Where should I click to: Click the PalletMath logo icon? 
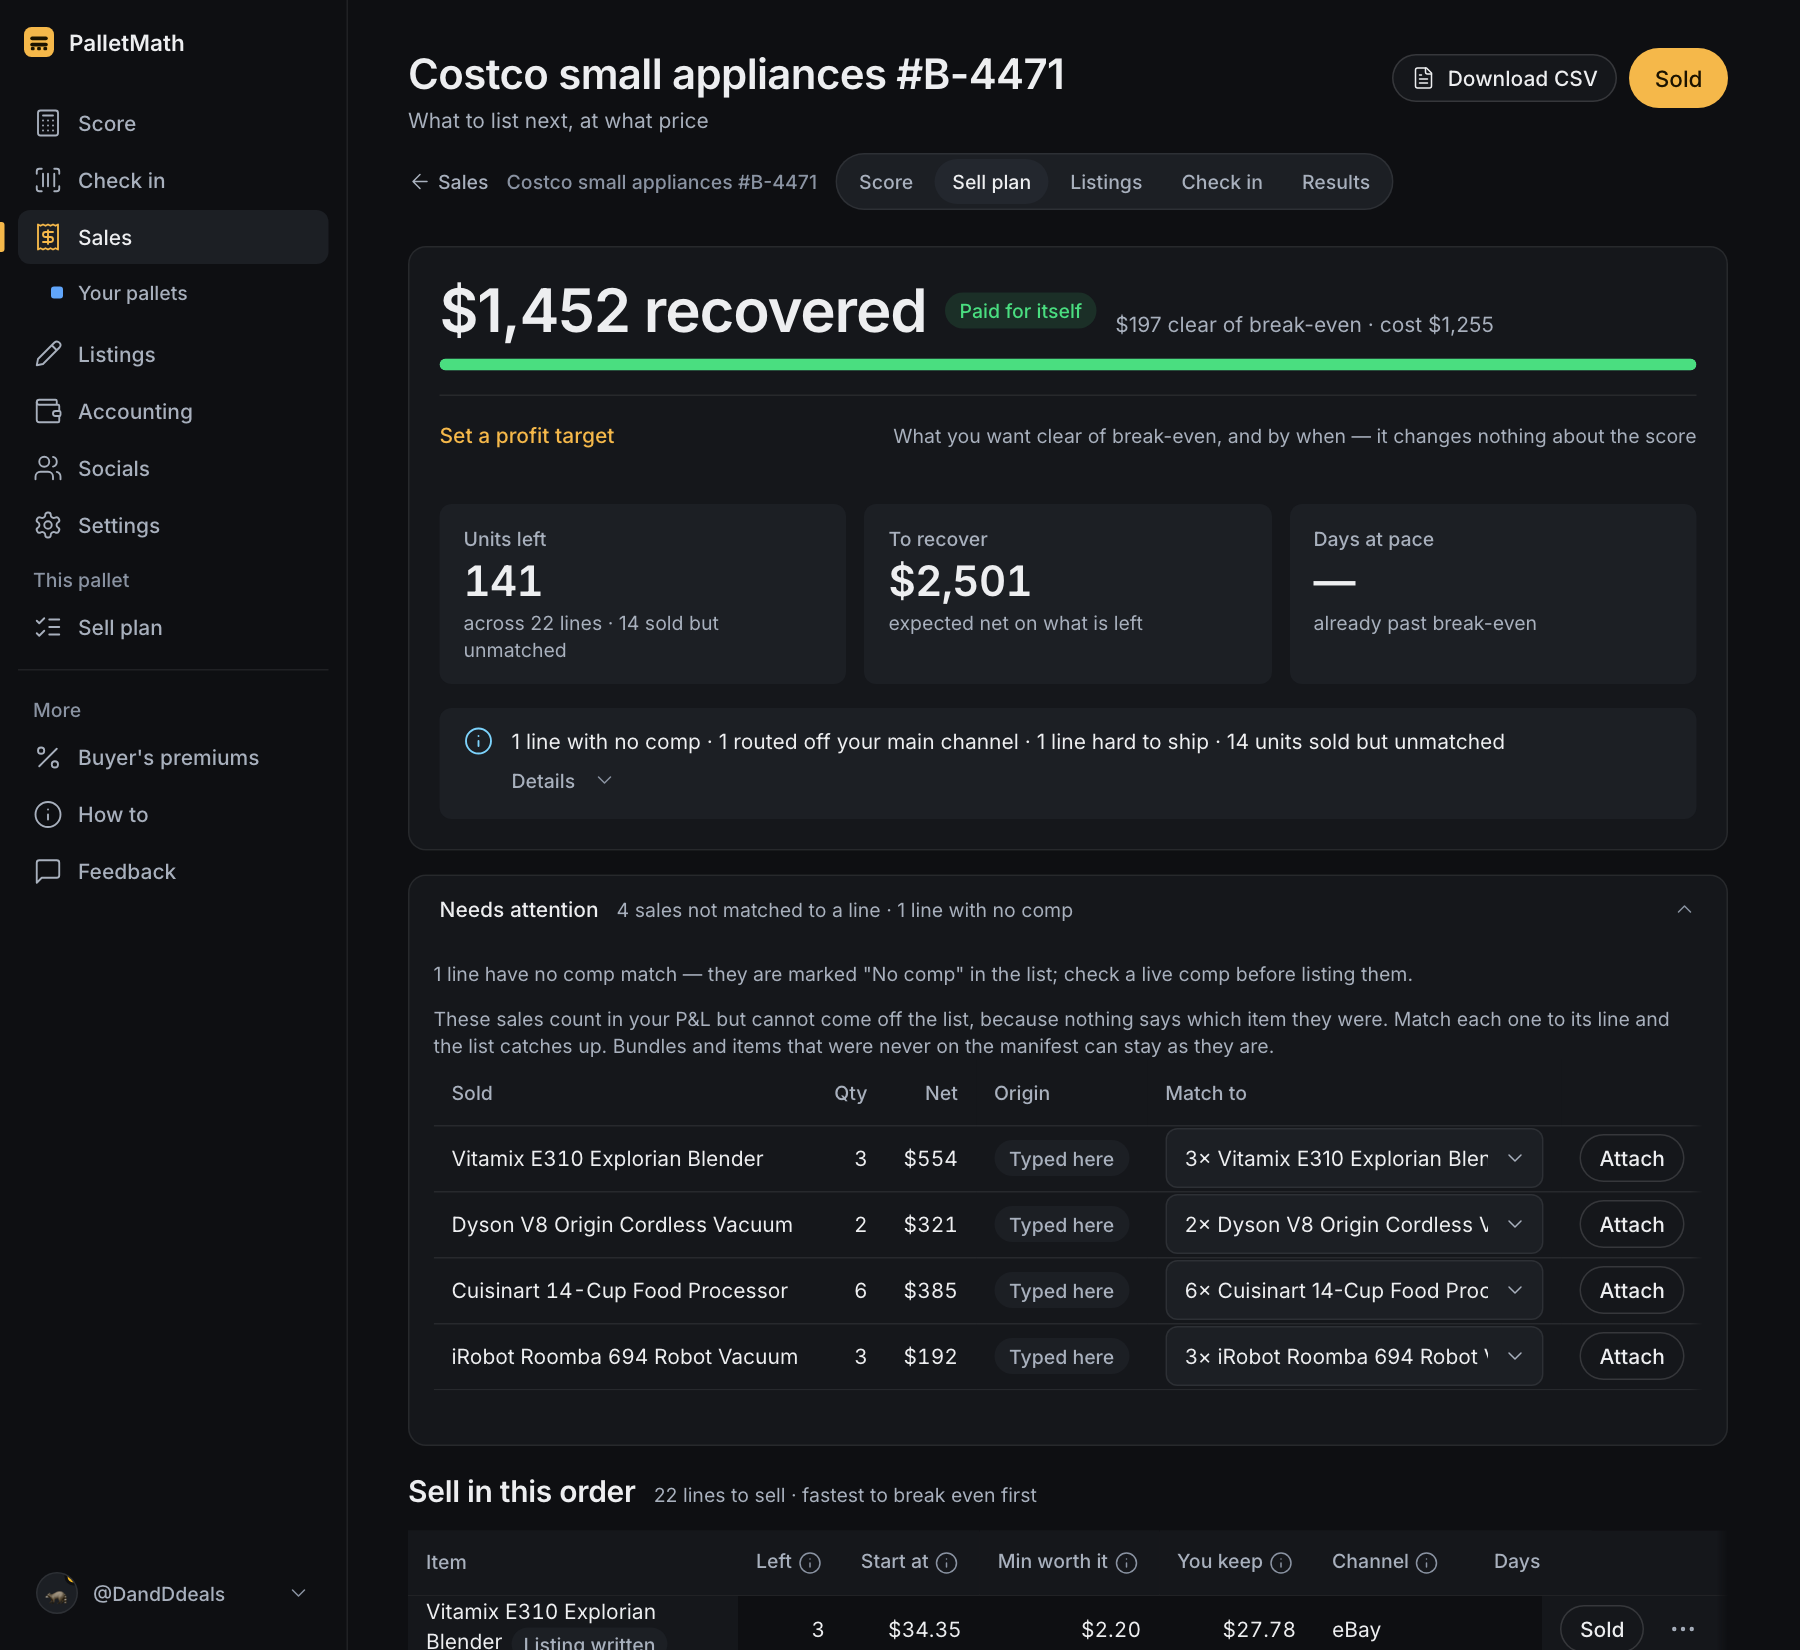[39, 43]
